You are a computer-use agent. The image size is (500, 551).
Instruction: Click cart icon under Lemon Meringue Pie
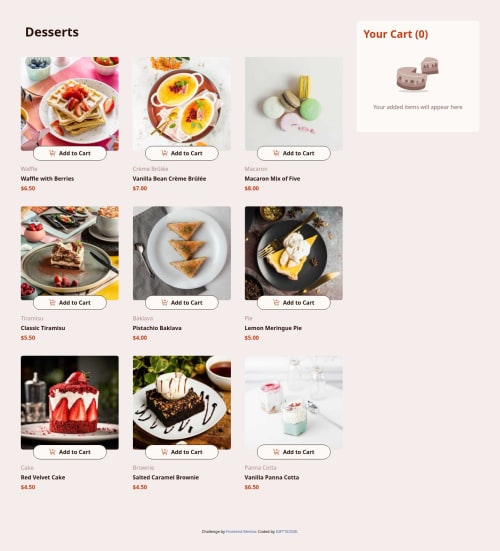point(276,302)
